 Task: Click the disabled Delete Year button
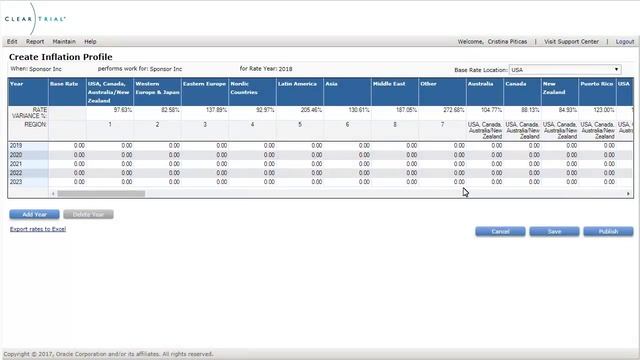88,214
